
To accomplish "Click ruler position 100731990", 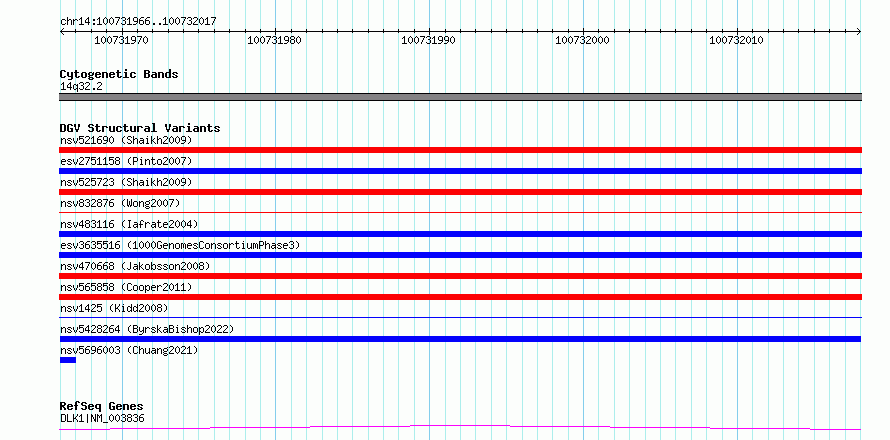I will [429, 40].
